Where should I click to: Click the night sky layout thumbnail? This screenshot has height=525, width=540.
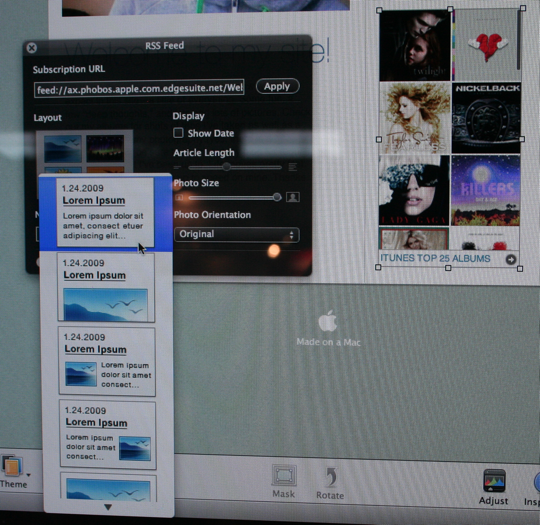(x=105, y=148)
